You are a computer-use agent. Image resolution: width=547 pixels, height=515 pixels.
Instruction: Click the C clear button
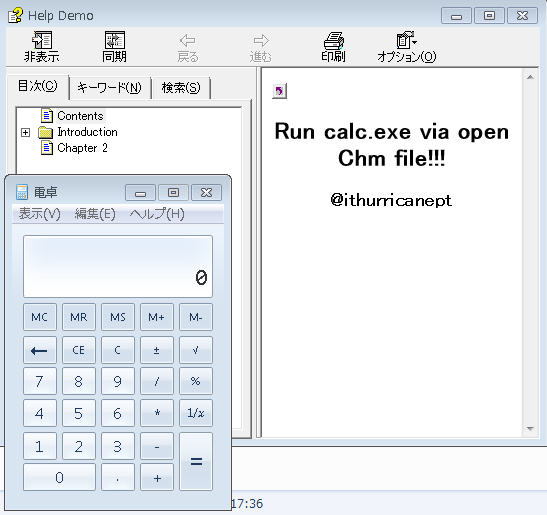coord(118,350)
